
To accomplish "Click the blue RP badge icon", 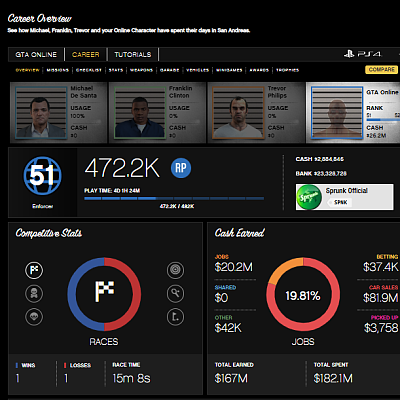I will tap(181, 168).
